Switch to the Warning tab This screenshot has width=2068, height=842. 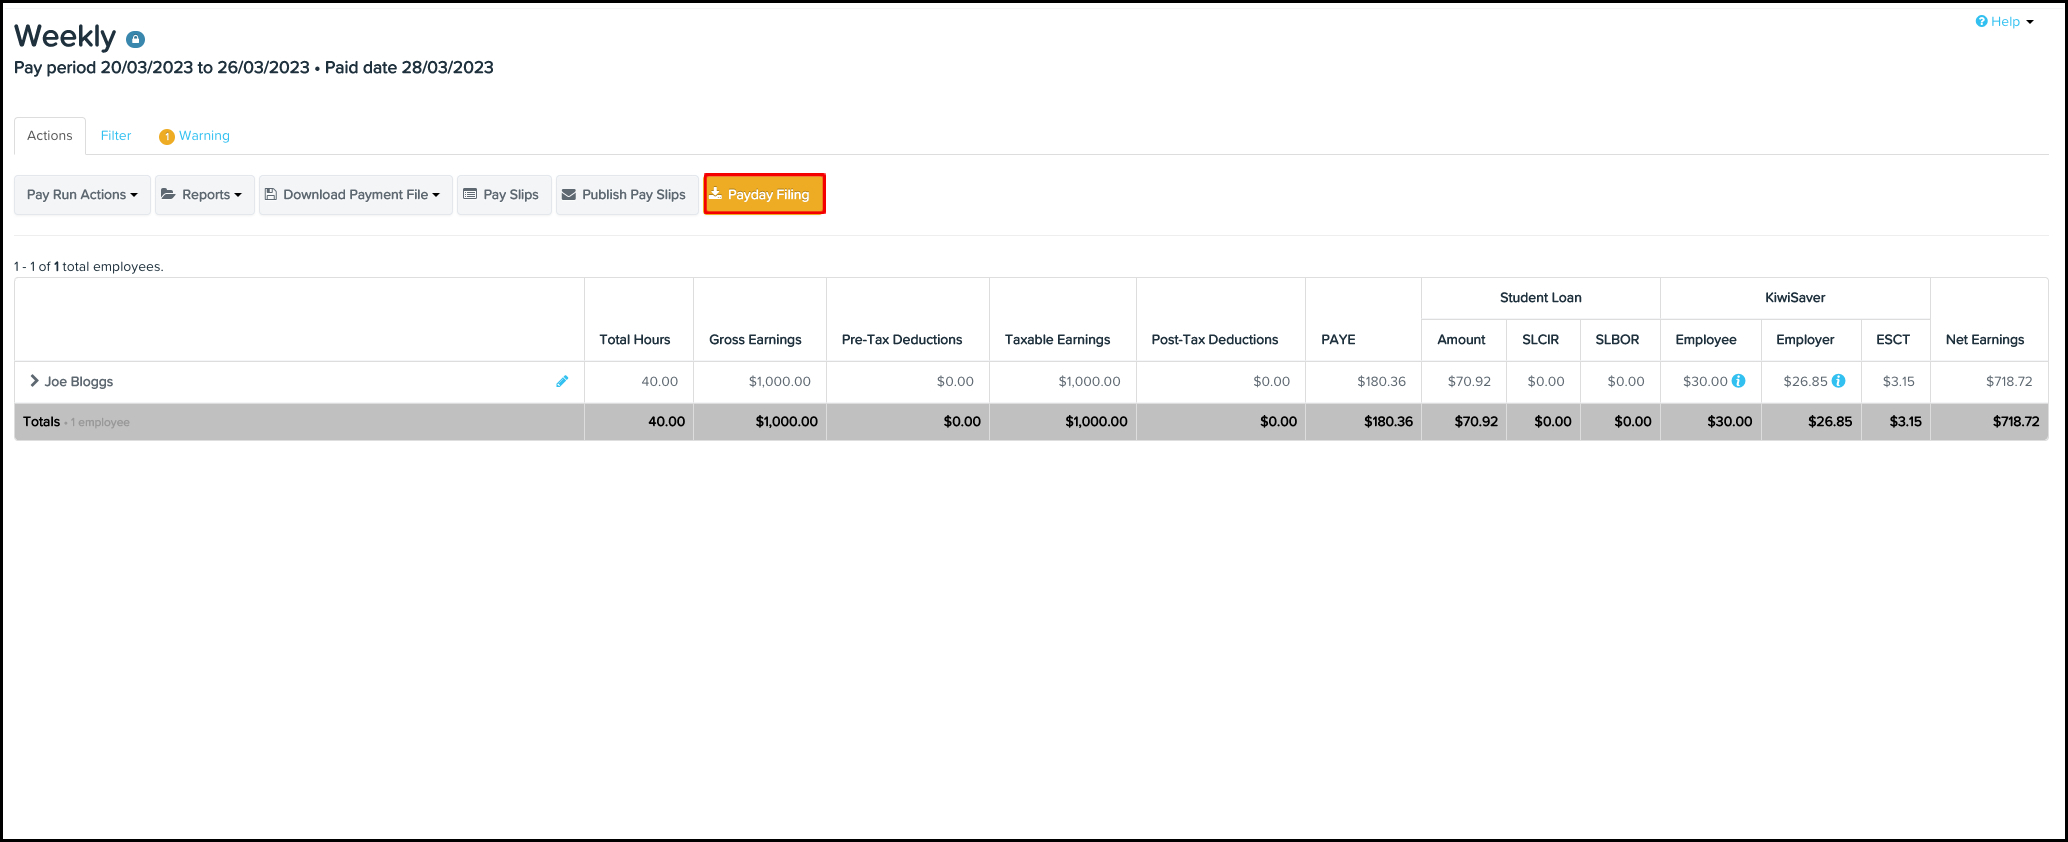(x=204, y=136)
